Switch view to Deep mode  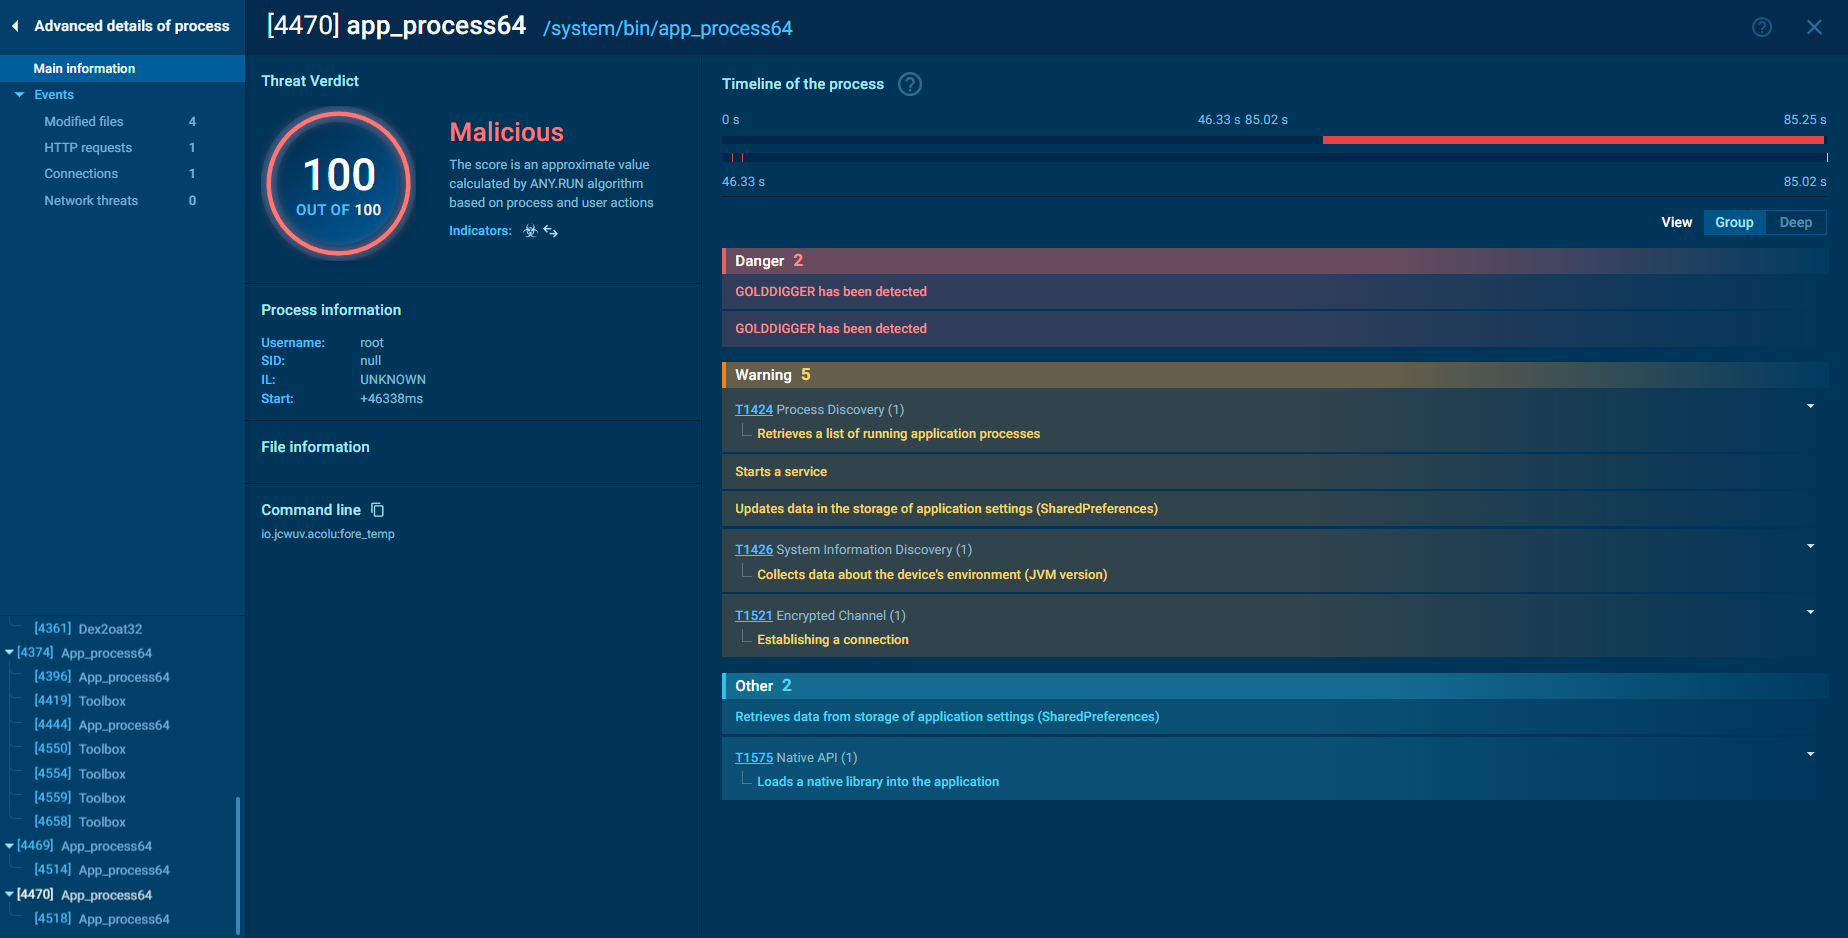tap(1795, 222)
